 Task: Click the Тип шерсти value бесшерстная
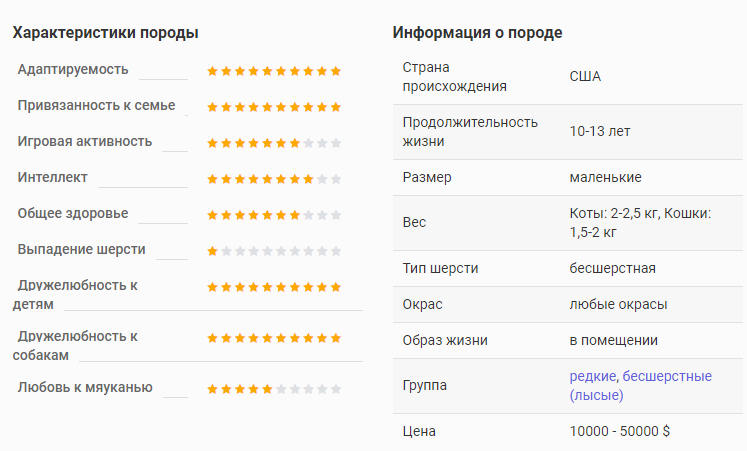[x=613, y=268]
